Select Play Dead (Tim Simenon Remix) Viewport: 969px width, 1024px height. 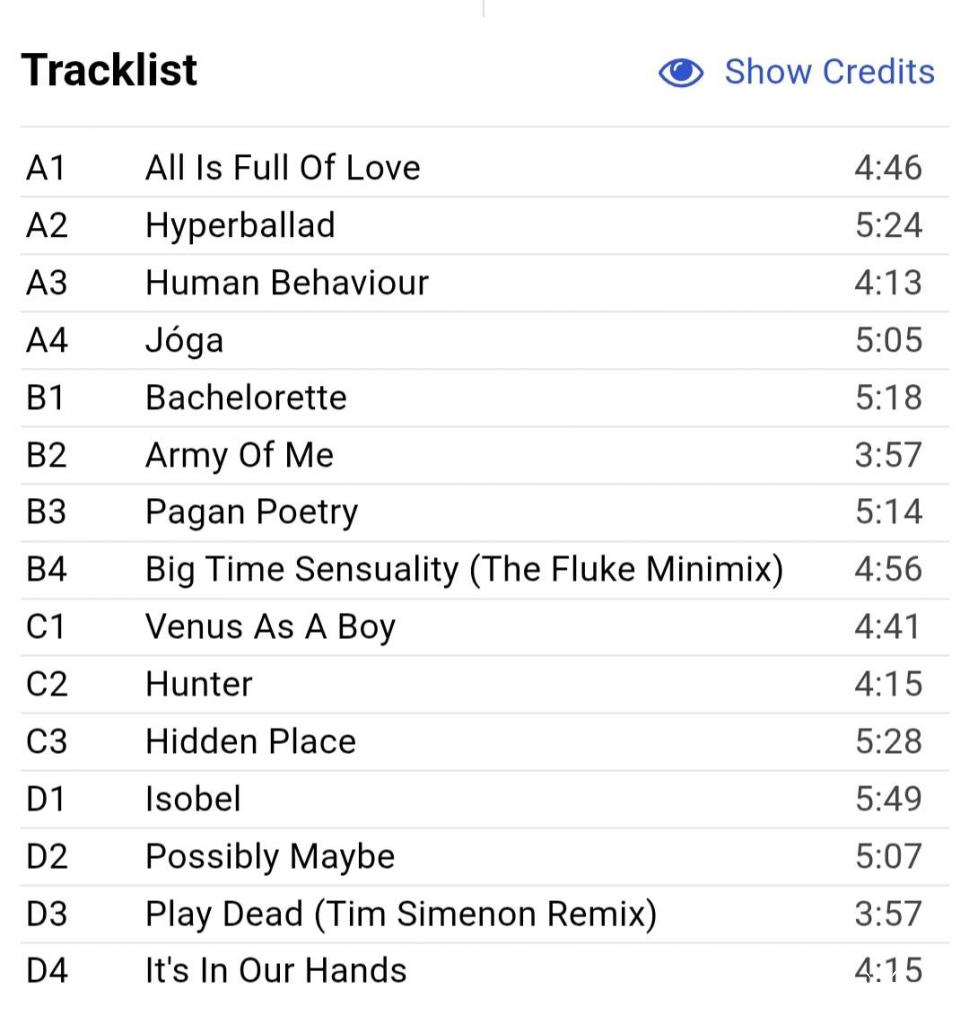(402, 914)
